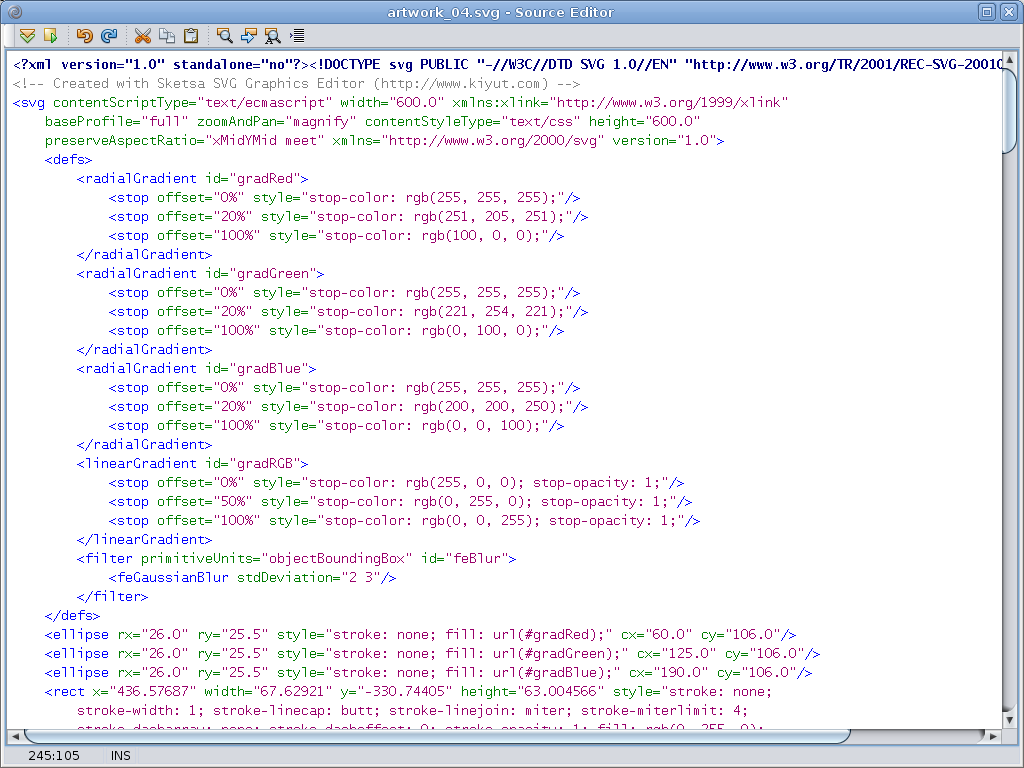Open the Find and Replace tool
1024x768 pixels.
click(x=272, y=36)
